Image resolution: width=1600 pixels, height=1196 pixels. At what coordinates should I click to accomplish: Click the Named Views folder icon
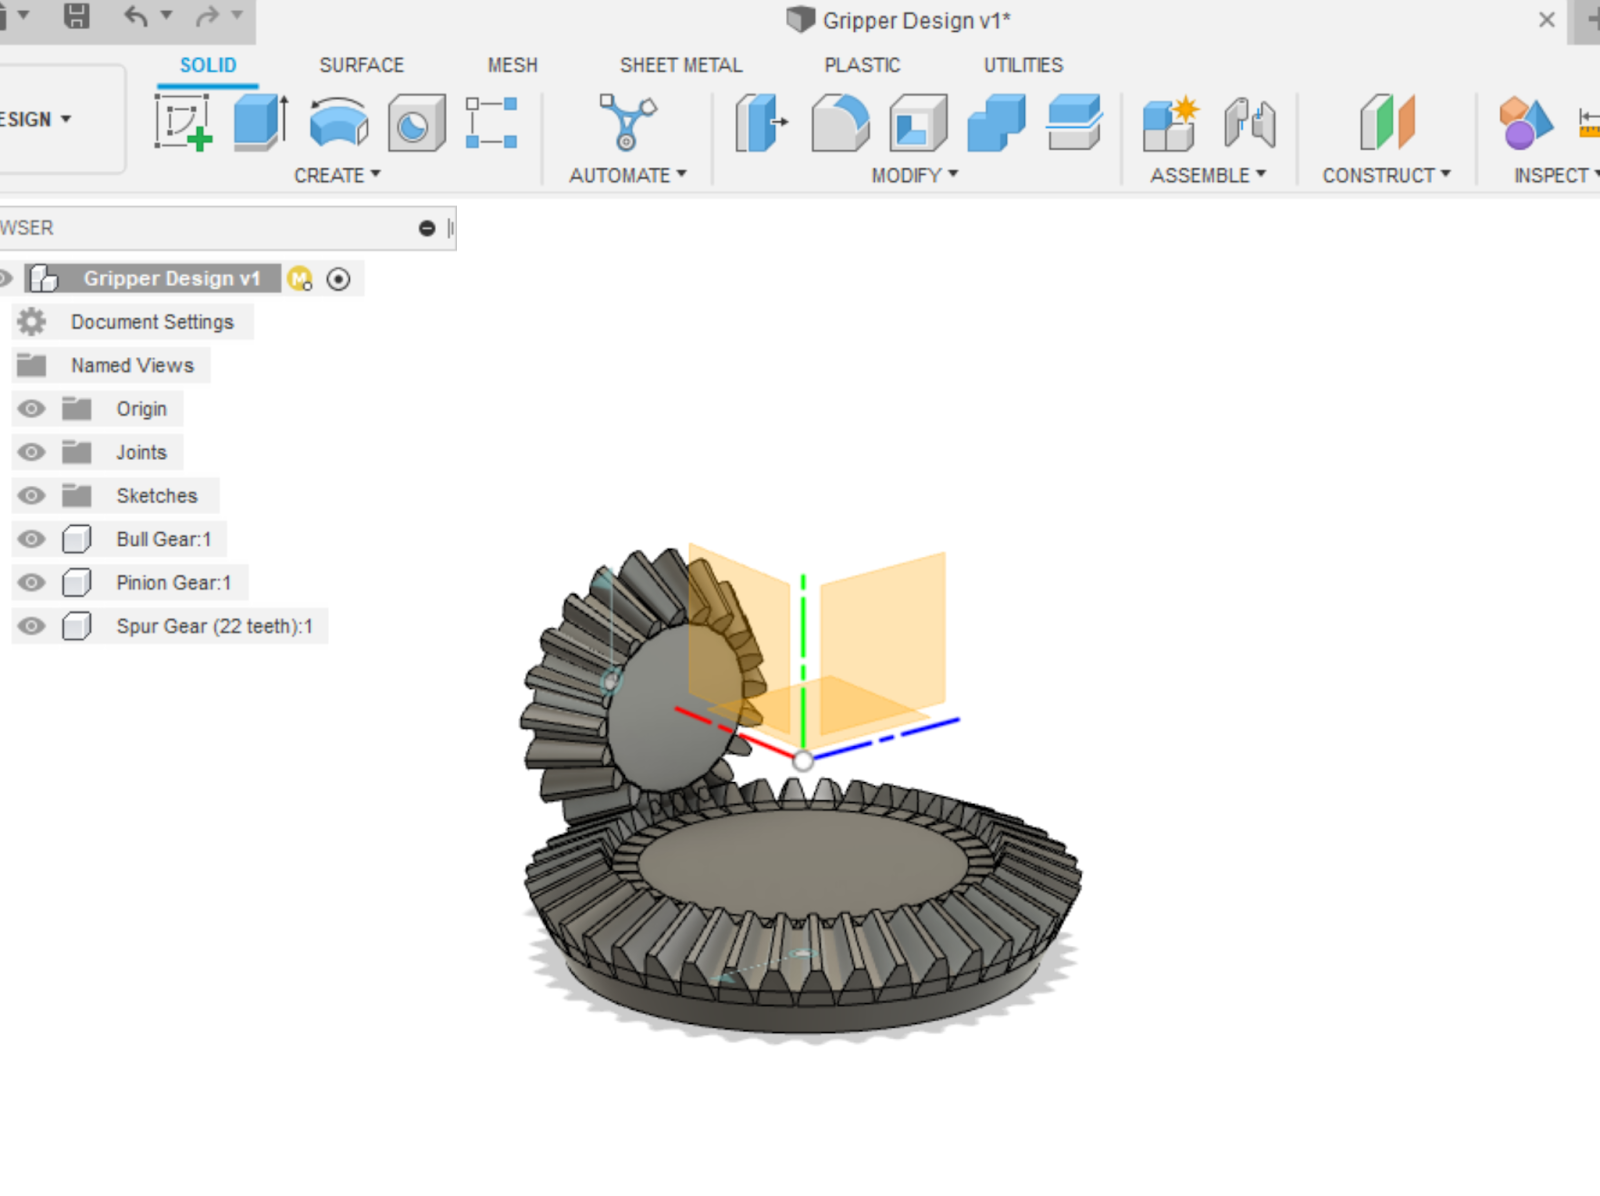pos(32,365)
